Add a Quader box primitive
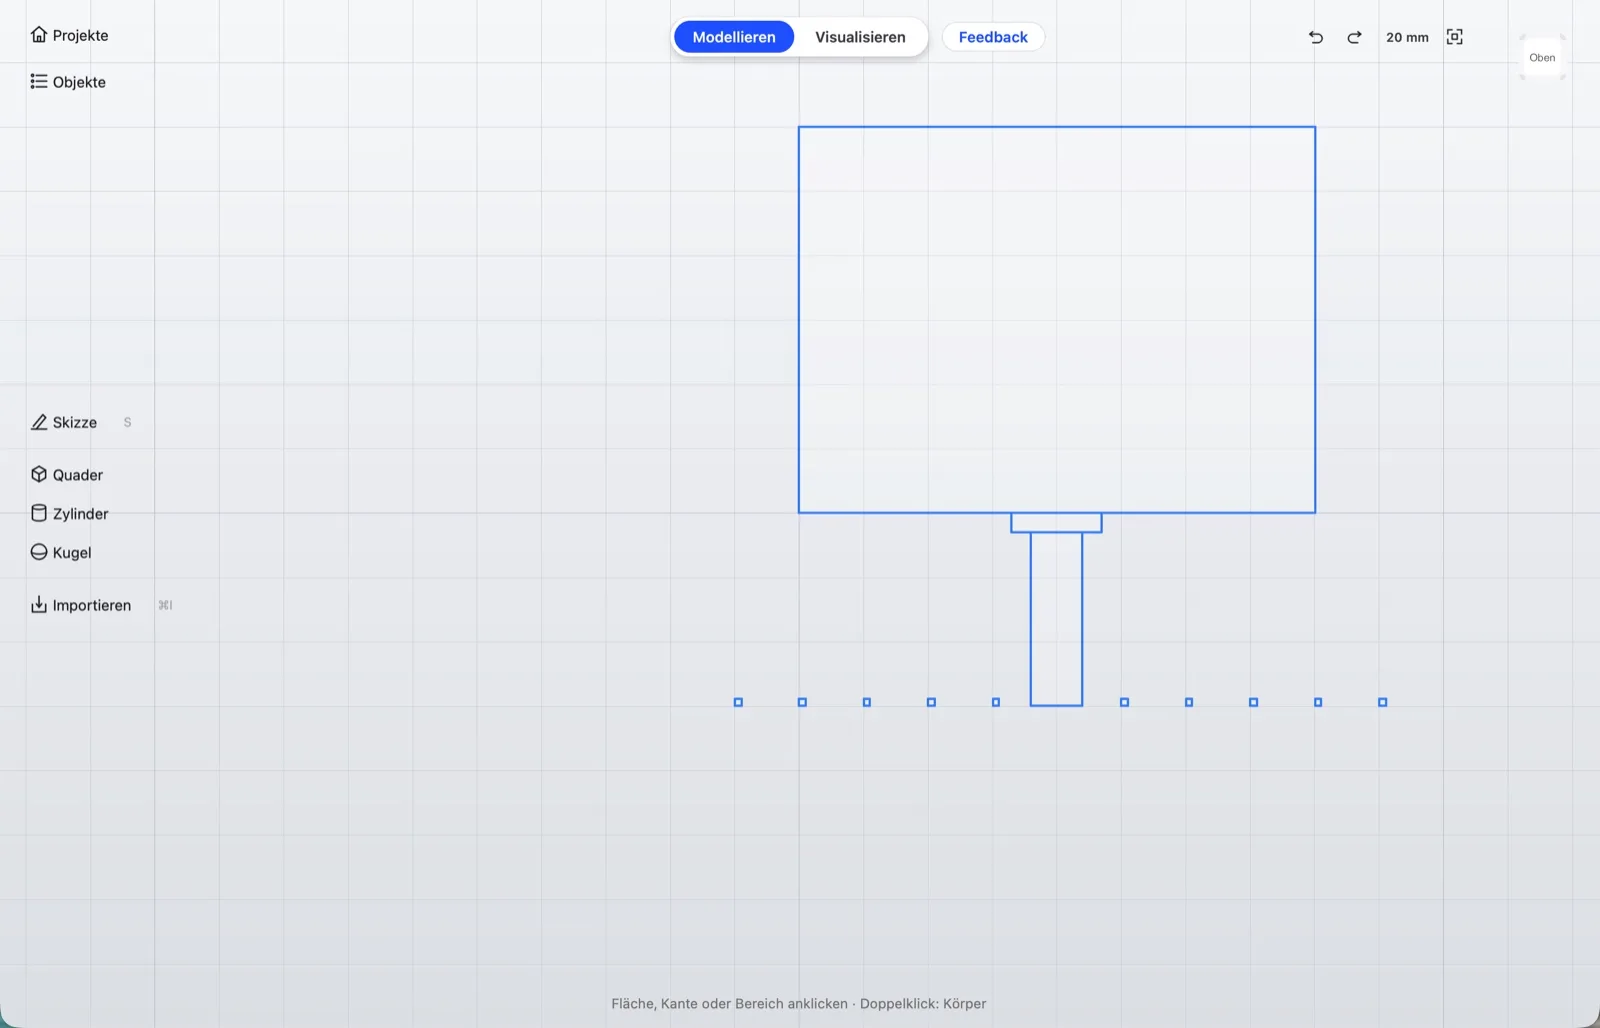The image size is (1600, 1028). (67, 475)
